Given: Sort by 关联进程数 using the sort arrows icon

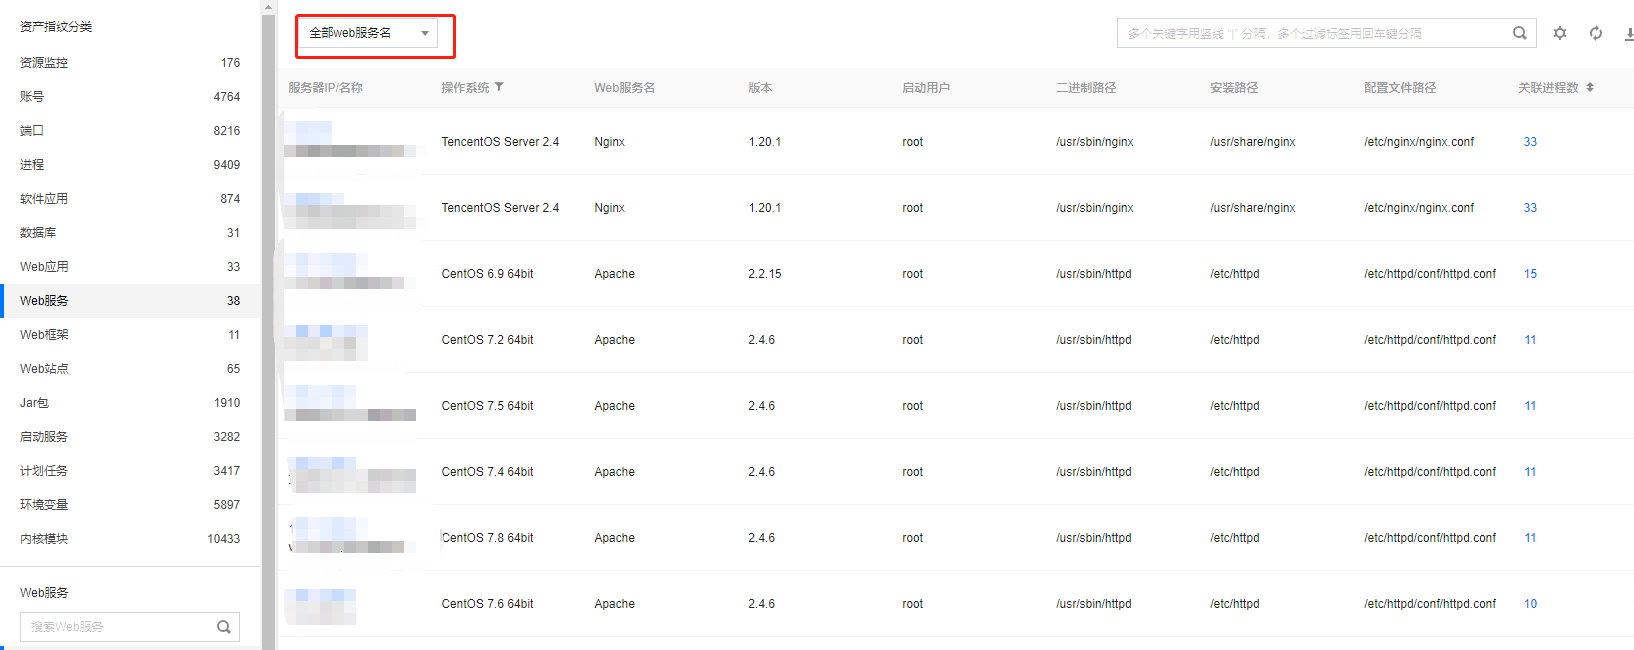Looking at the screenshot, I should pyautogui.click(x=1590, y=87).
